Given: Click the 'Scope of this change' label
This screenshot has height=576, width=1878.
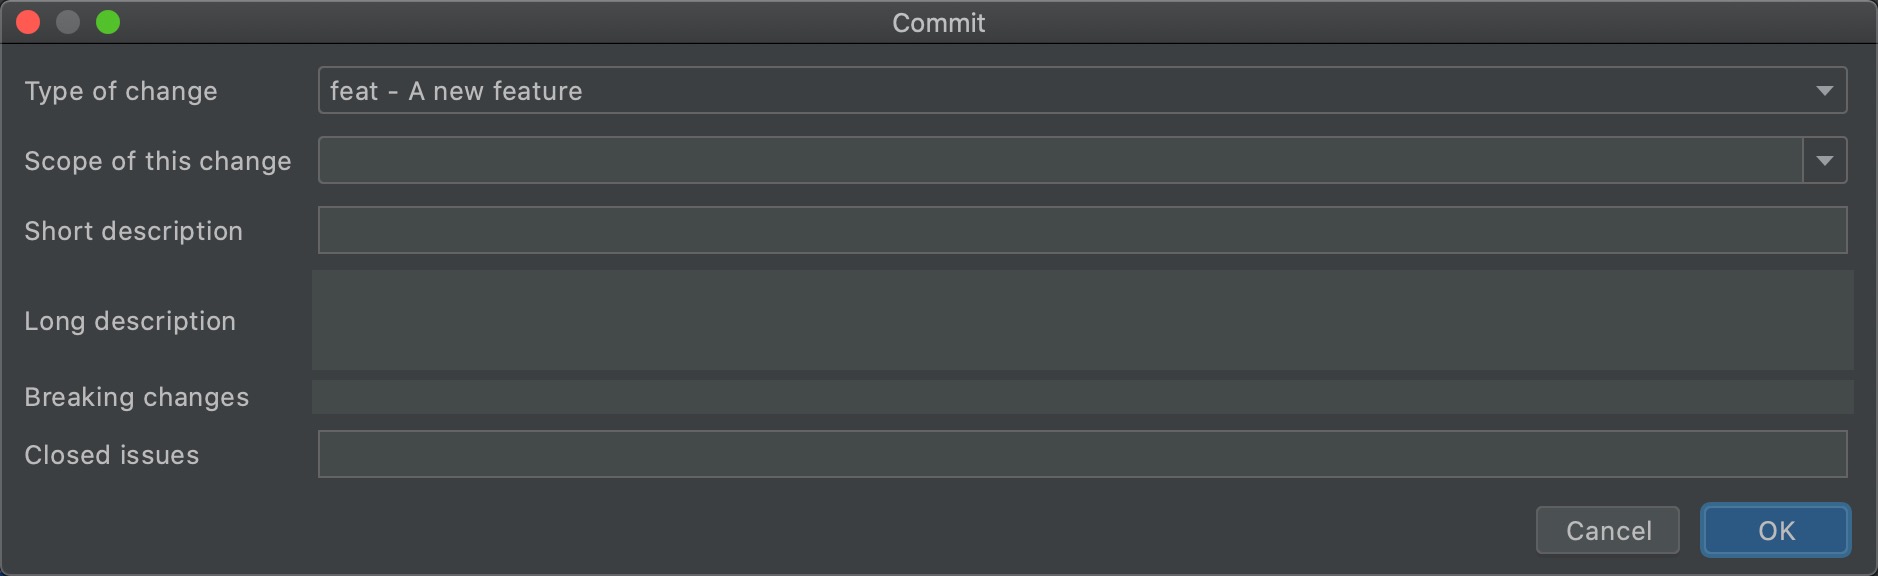Looking at the screenshot, I should (158, 161).
